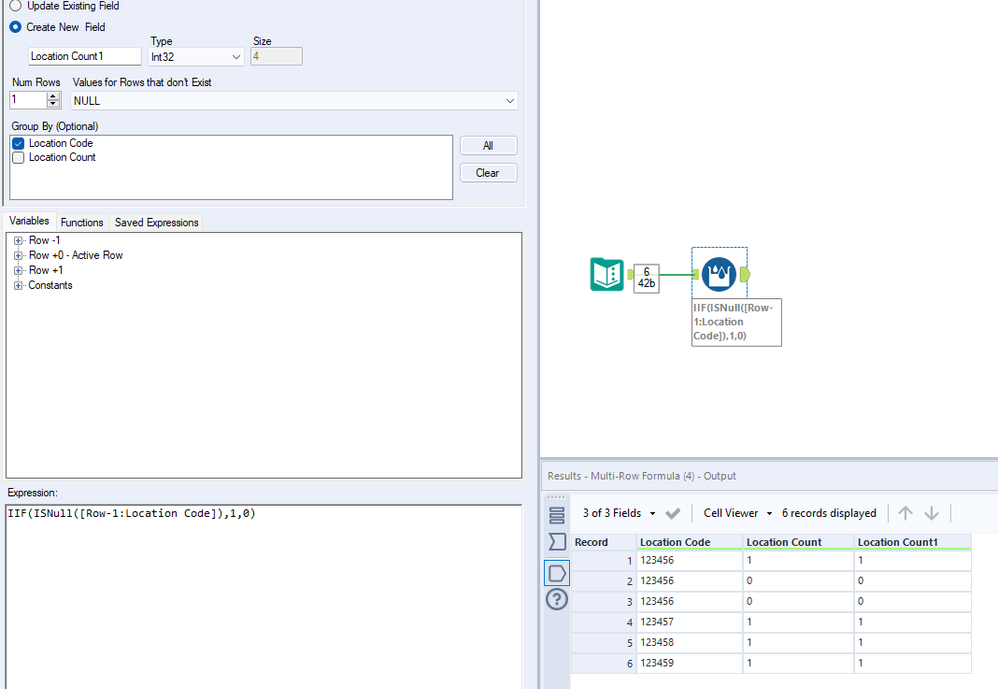
Task: Switch to the Functions tab
Action: point(82,222)
